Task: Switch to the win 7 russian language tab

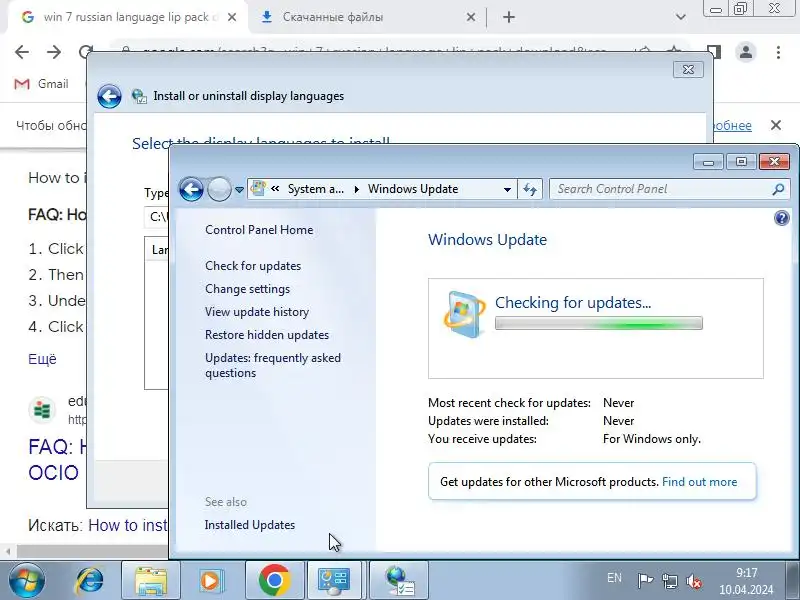Action: pyautogui.click(x=130, y=17)
